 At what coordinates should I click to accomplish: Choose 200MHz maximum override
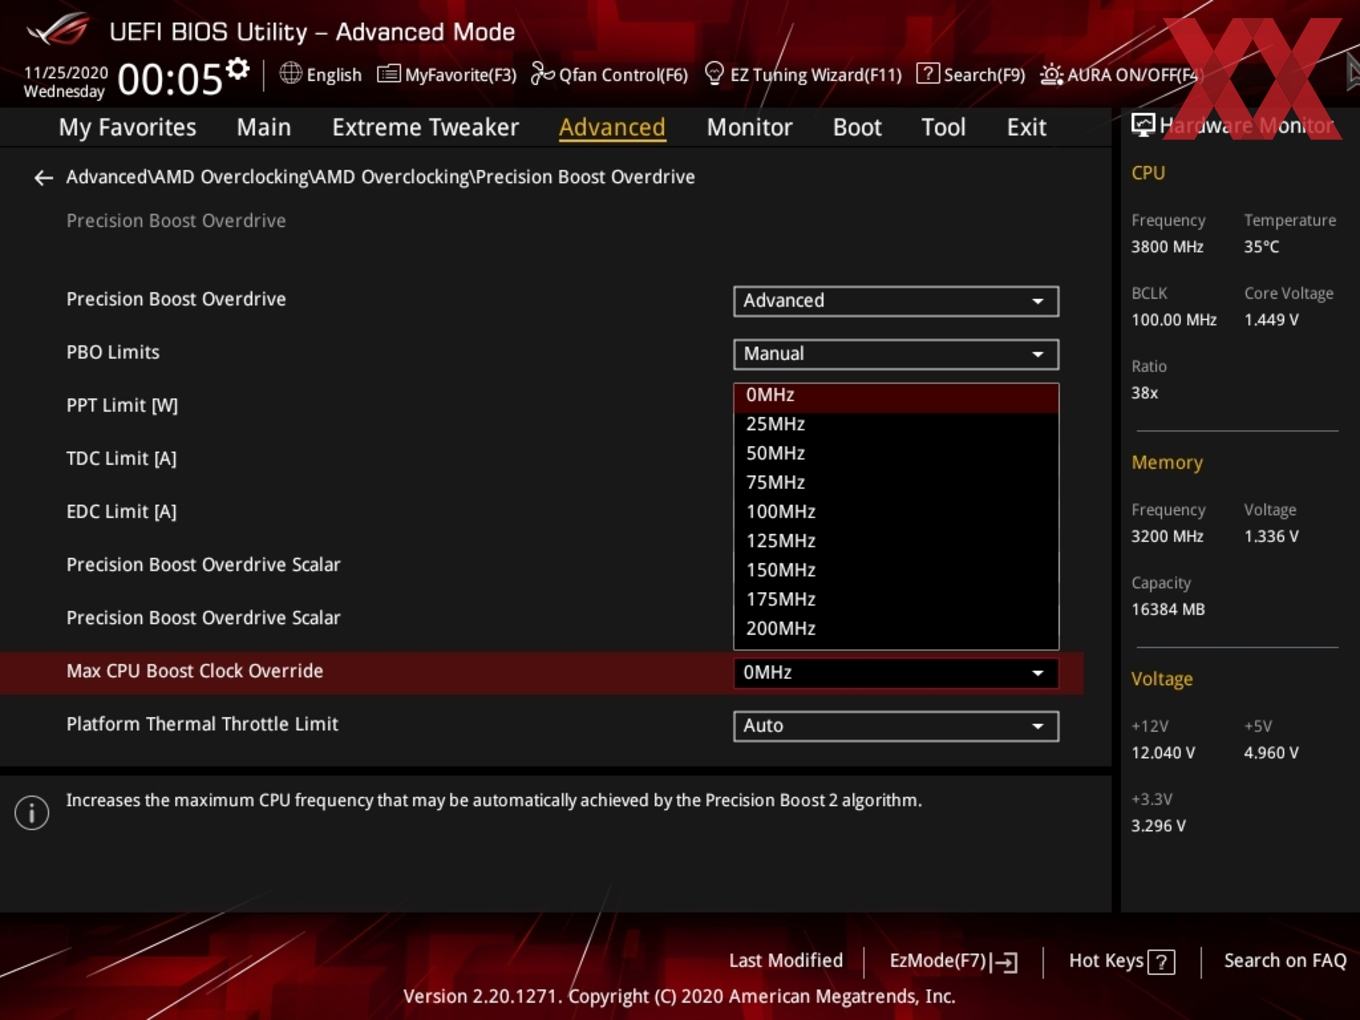pos(896,628)
